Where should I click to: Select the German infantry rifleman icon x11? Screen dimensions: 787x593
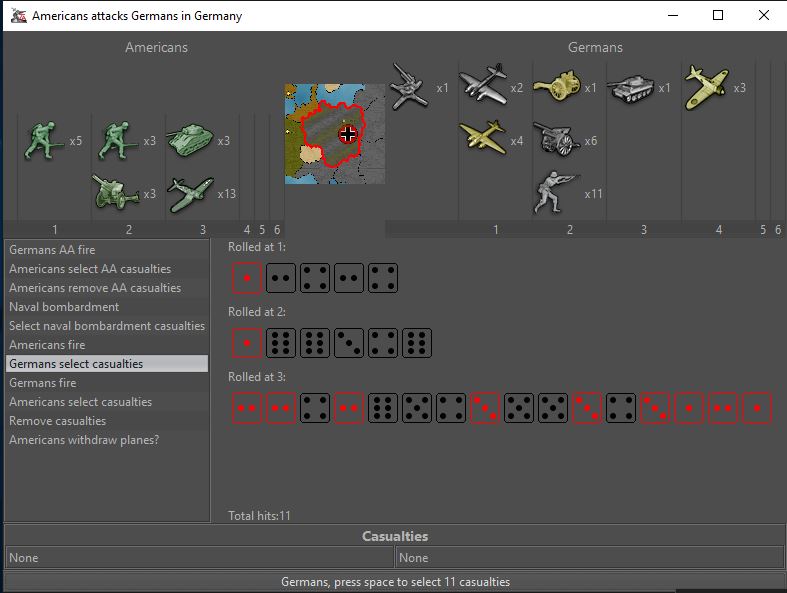[556, 193]
